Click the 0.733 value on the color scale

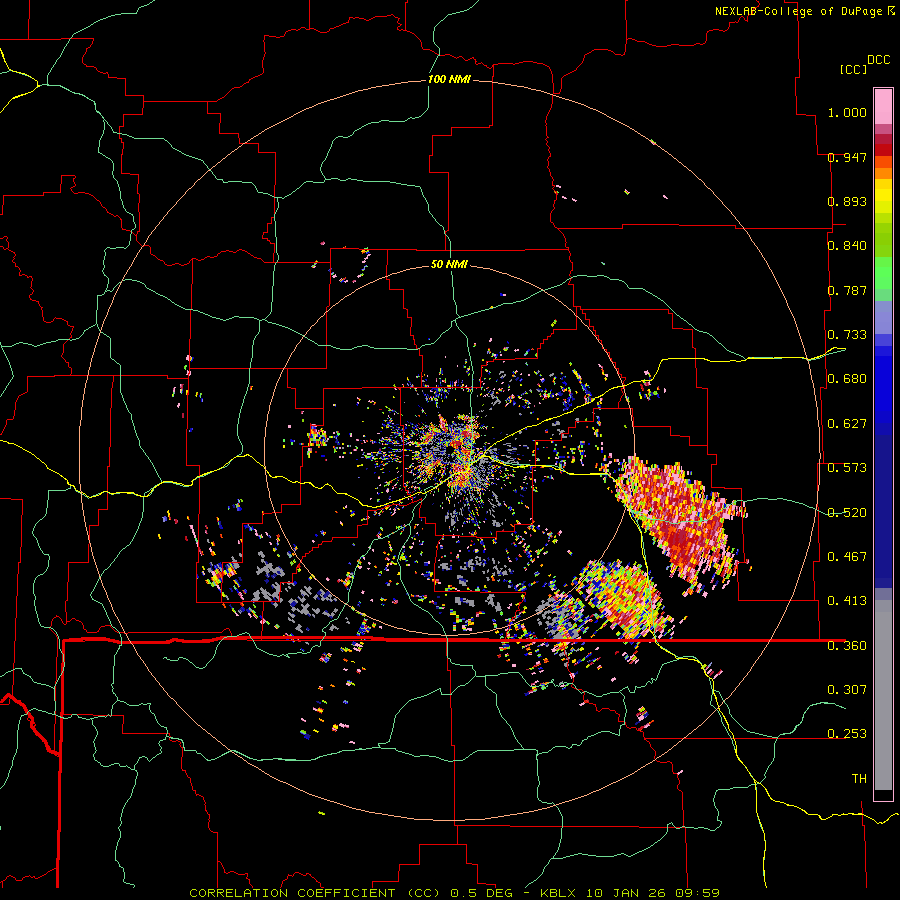[847, 335]
